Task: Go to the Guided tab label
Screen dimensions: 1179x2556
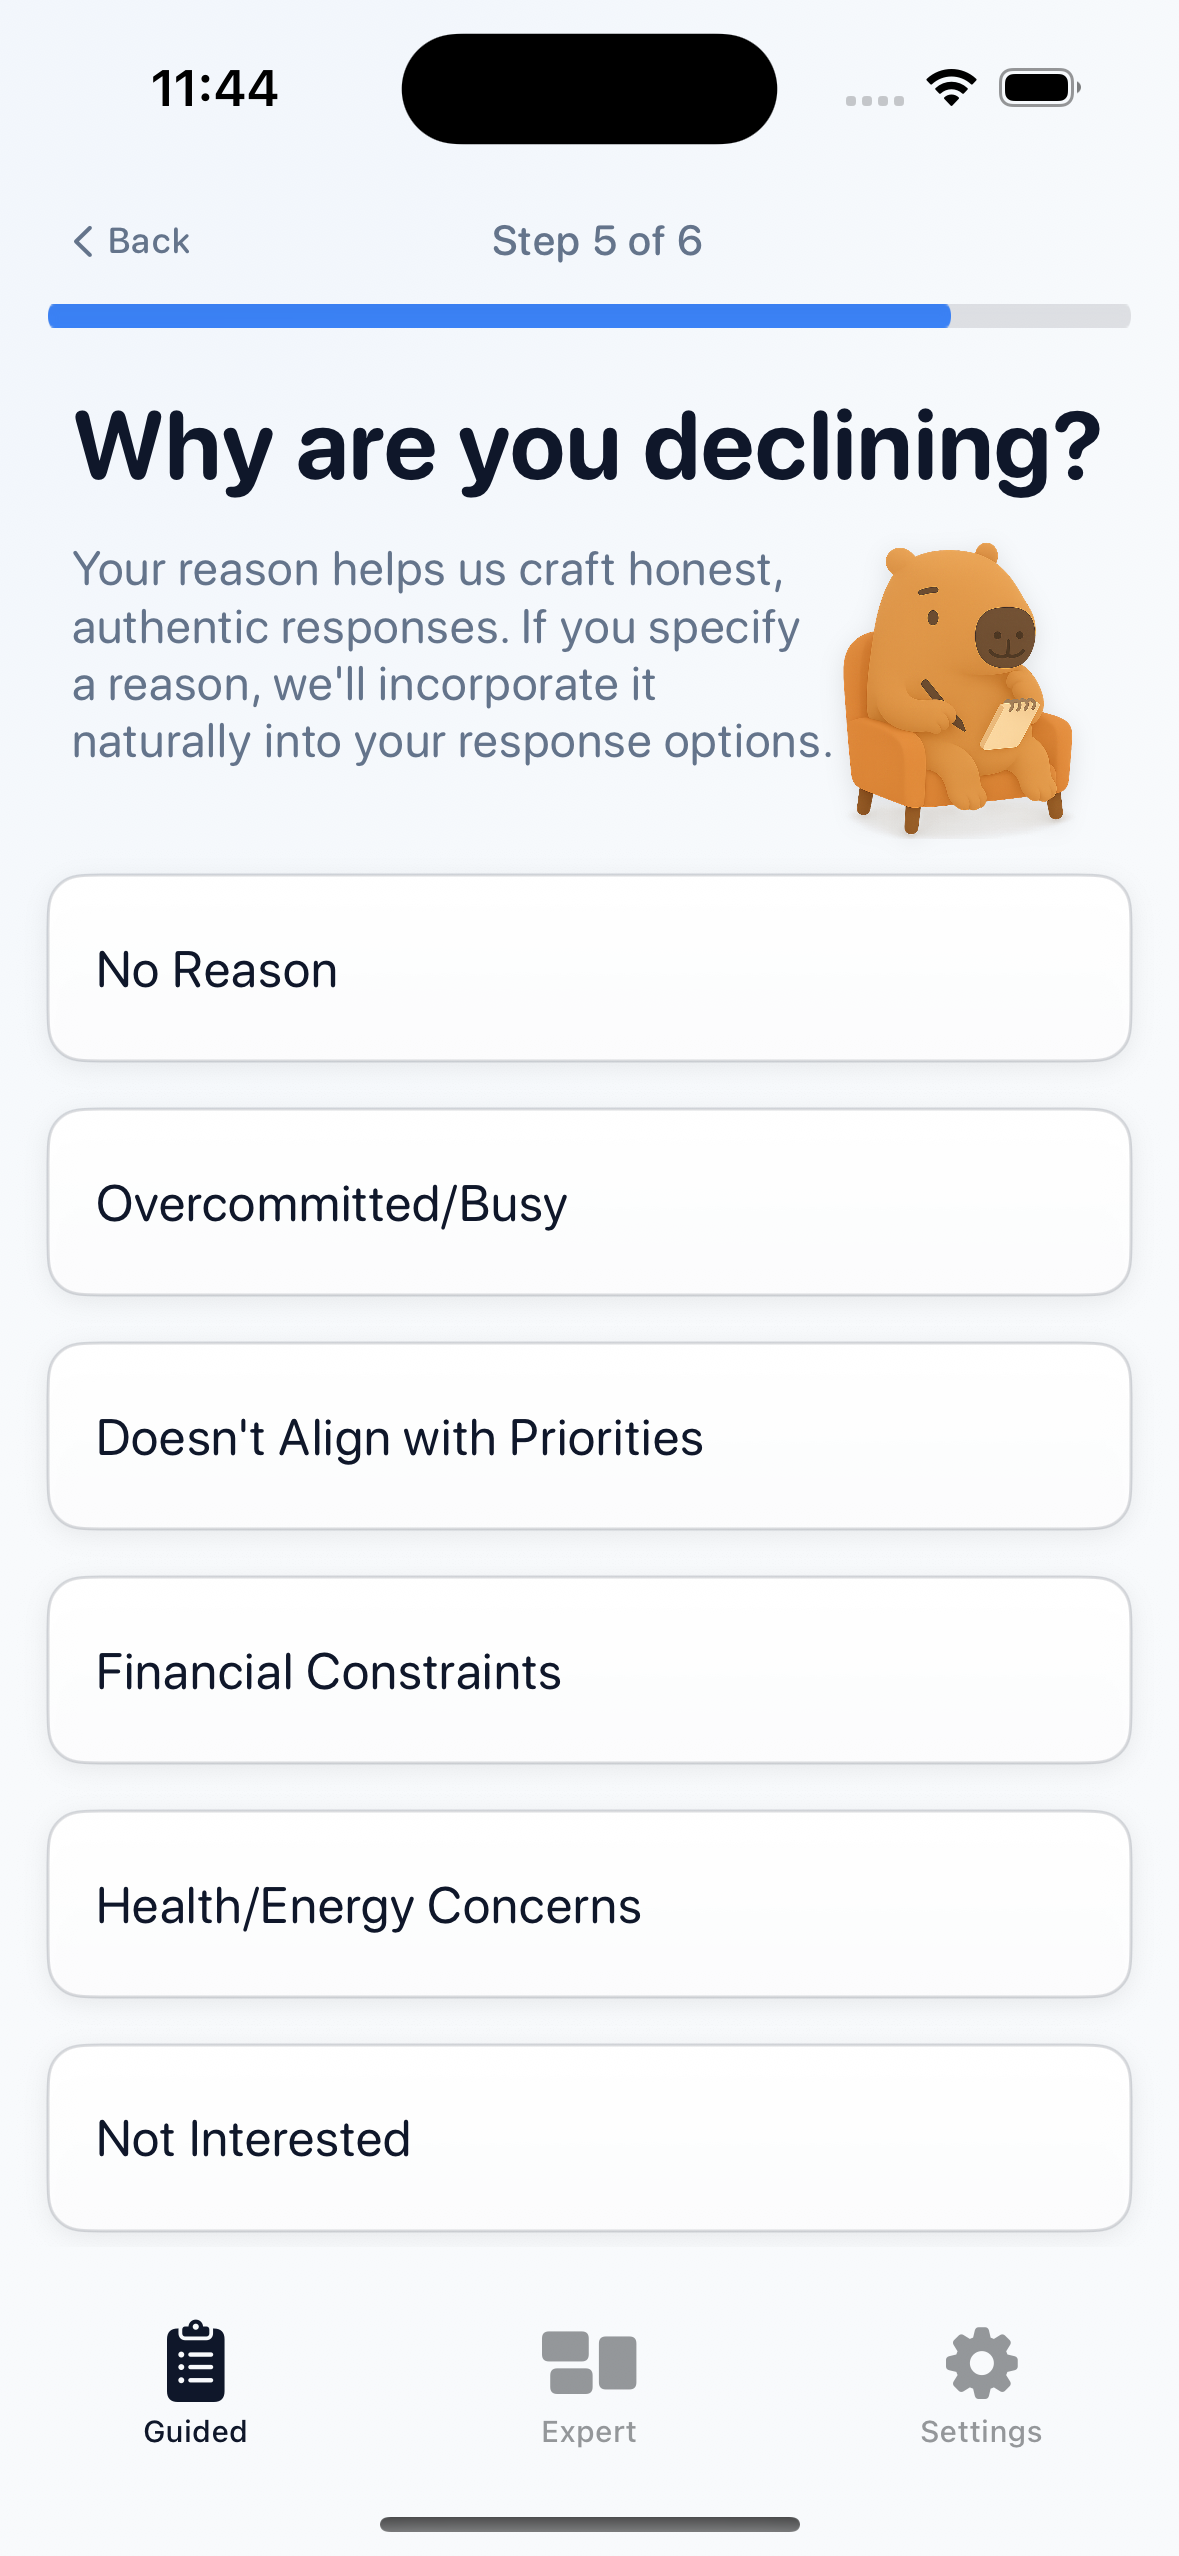Action: 196,2432
